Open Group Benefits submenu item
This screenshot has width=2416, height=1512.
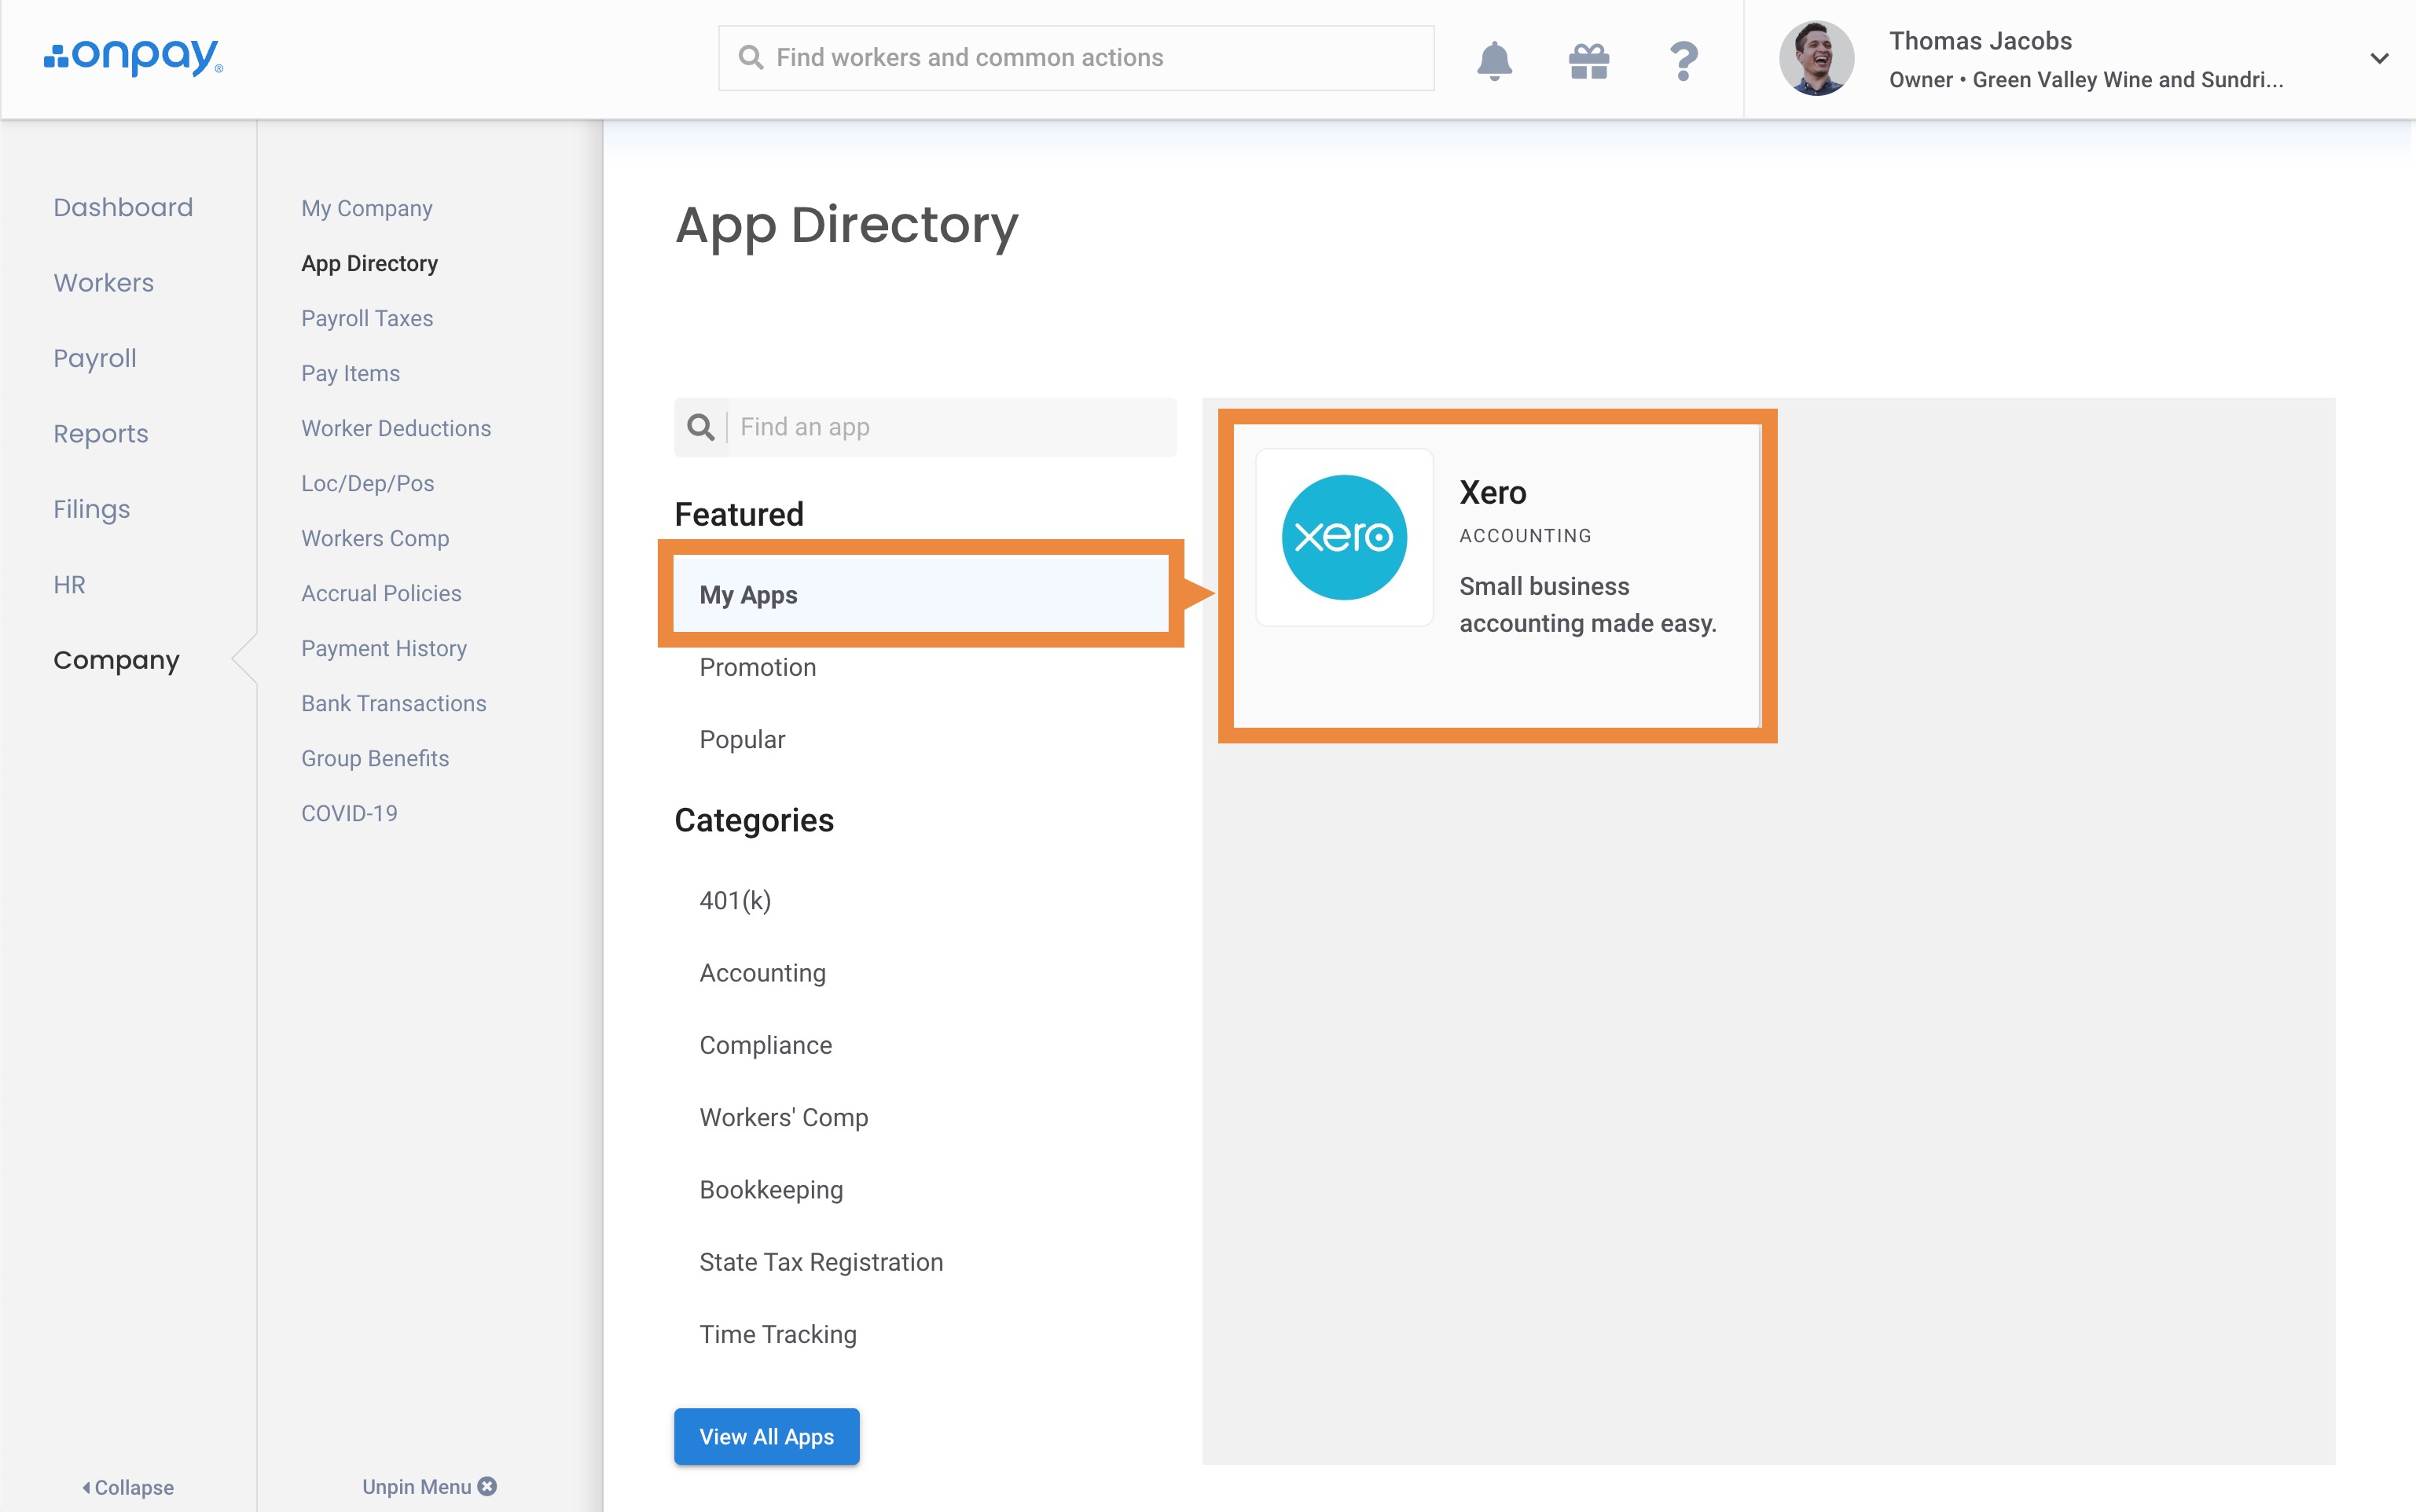point(375,758)
